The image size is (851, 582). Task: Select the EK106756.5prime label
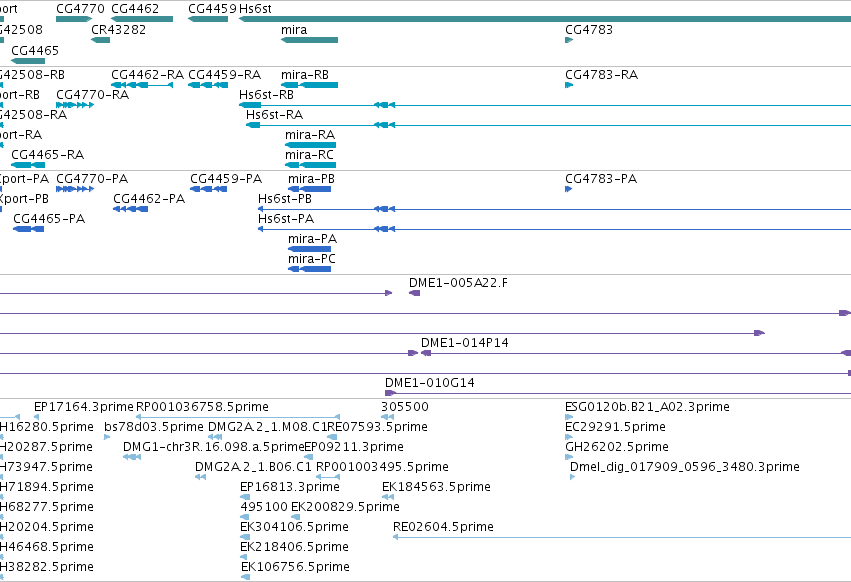tap(295, 567)
